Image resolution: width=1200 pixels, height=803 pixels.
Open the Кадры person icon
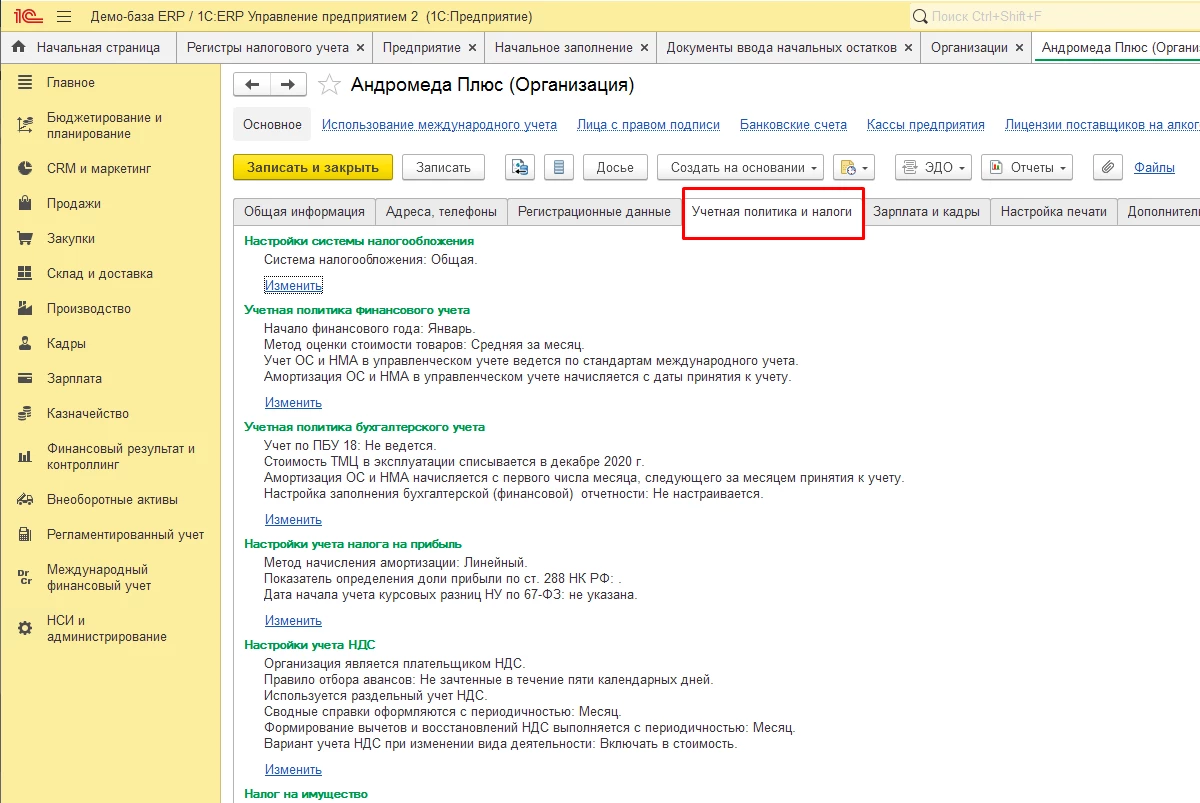point(26,344)
